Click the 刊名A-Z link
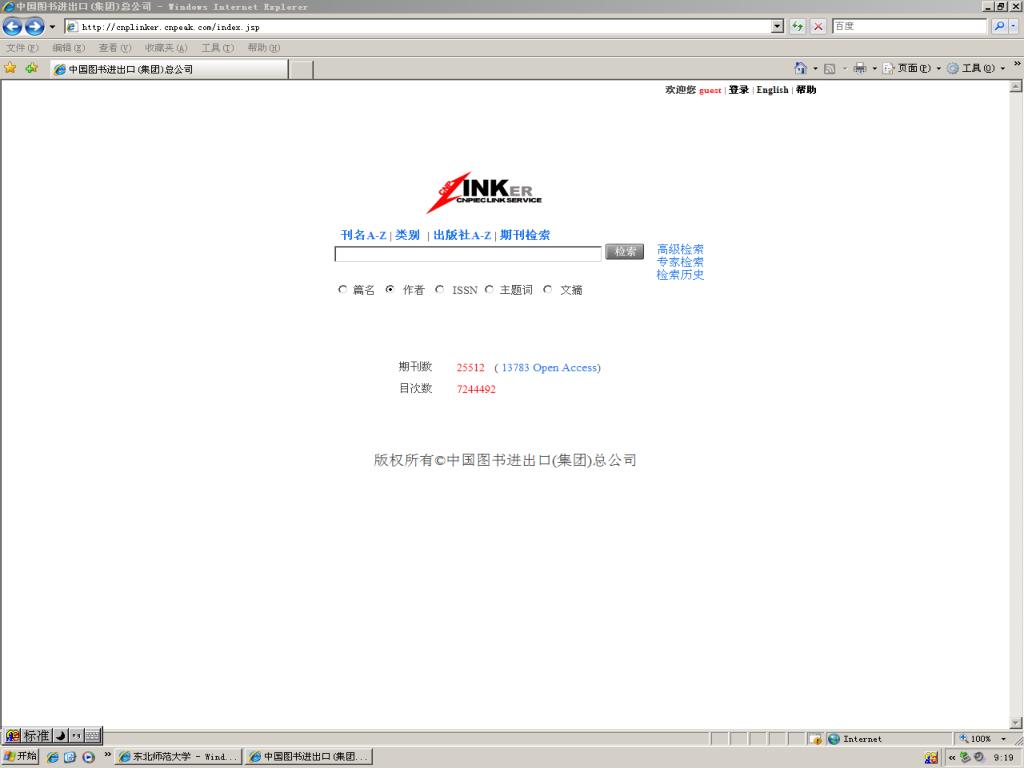 (x=364, y=235)
